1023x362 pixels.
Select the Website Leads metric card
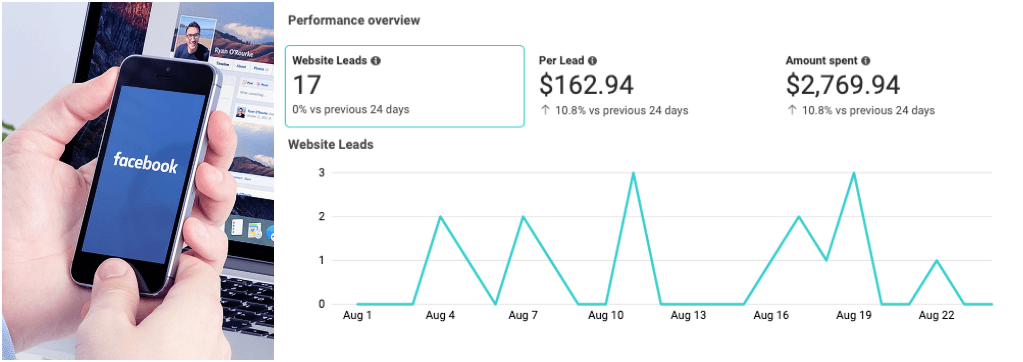tap(405, 86)
